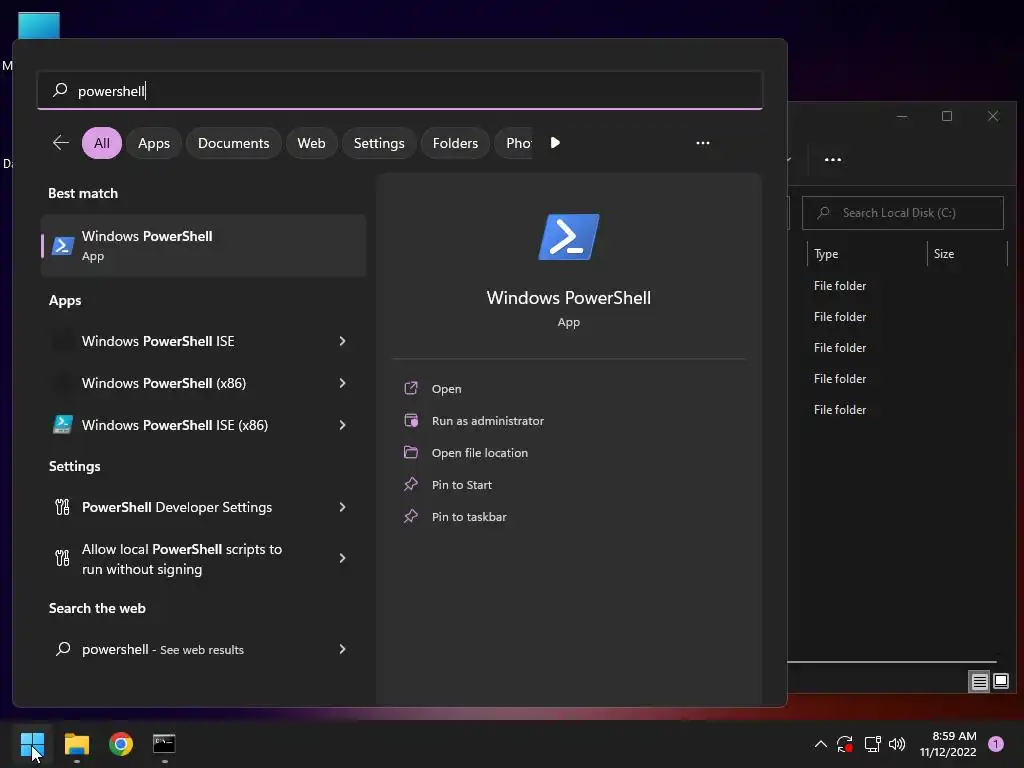This screenshot has width=1024, height=768.
Task: Switch to the Folders filter tab
Action: tap(455, 143)
